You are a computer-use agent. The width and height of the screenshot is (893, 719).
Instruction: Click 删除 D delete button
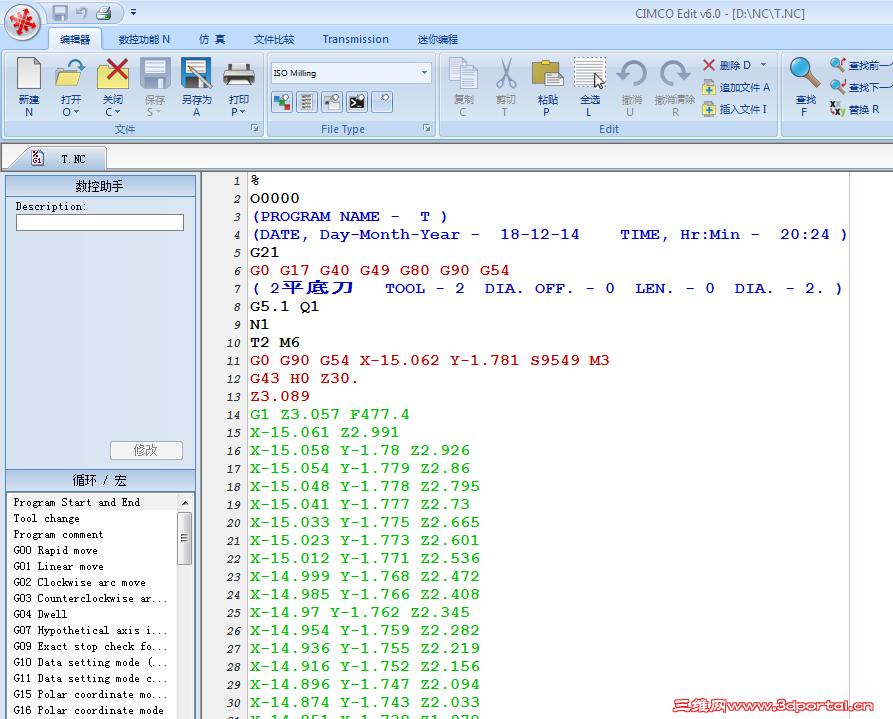point(727,65)
